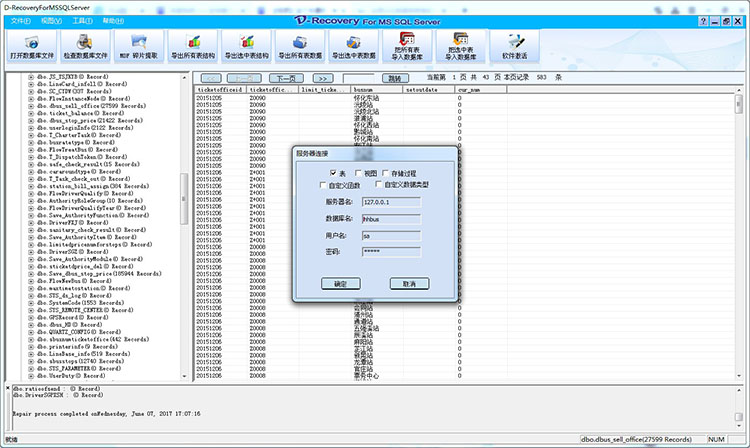This screenshot has width=750, height=448.
Task: Select dbo.printerinfo tree item
Action: (77, 347)
